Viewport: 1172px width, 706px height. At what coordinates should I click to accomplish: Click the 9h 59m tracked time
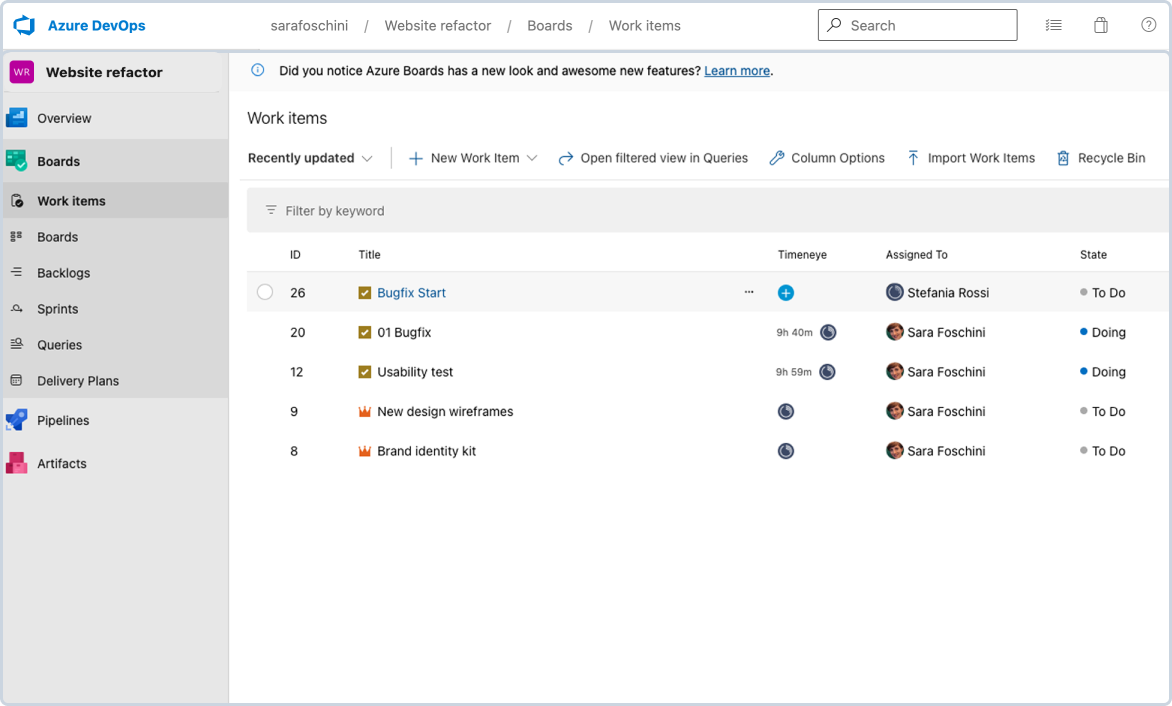coord(793,372)
